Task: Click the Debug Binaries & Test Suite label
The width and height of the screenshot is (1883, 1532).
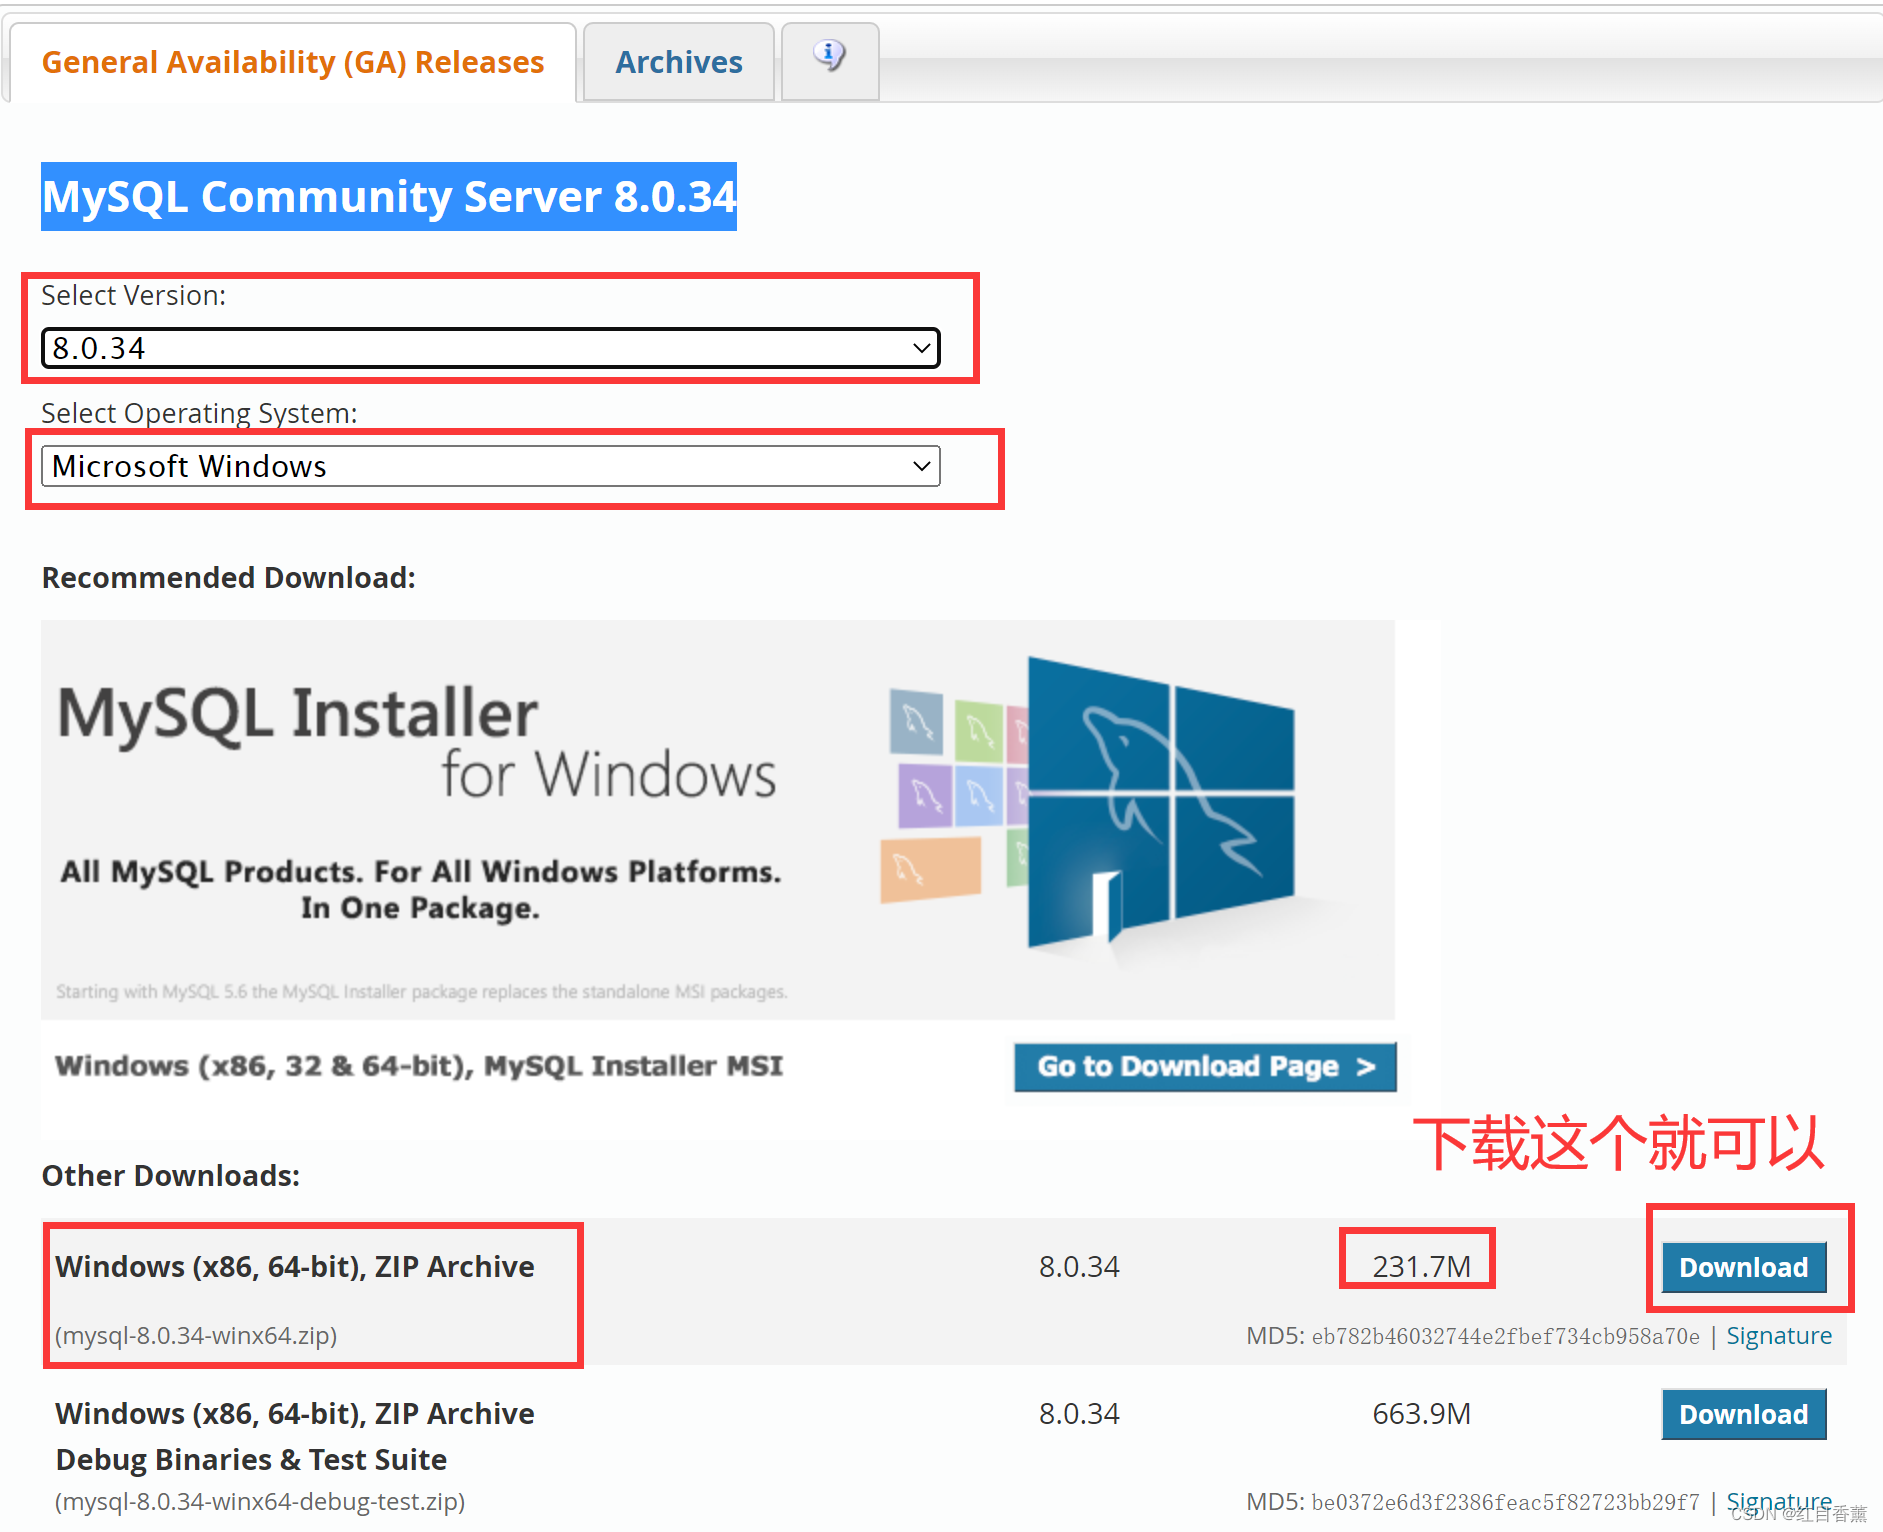Action: coord(251,1460)
